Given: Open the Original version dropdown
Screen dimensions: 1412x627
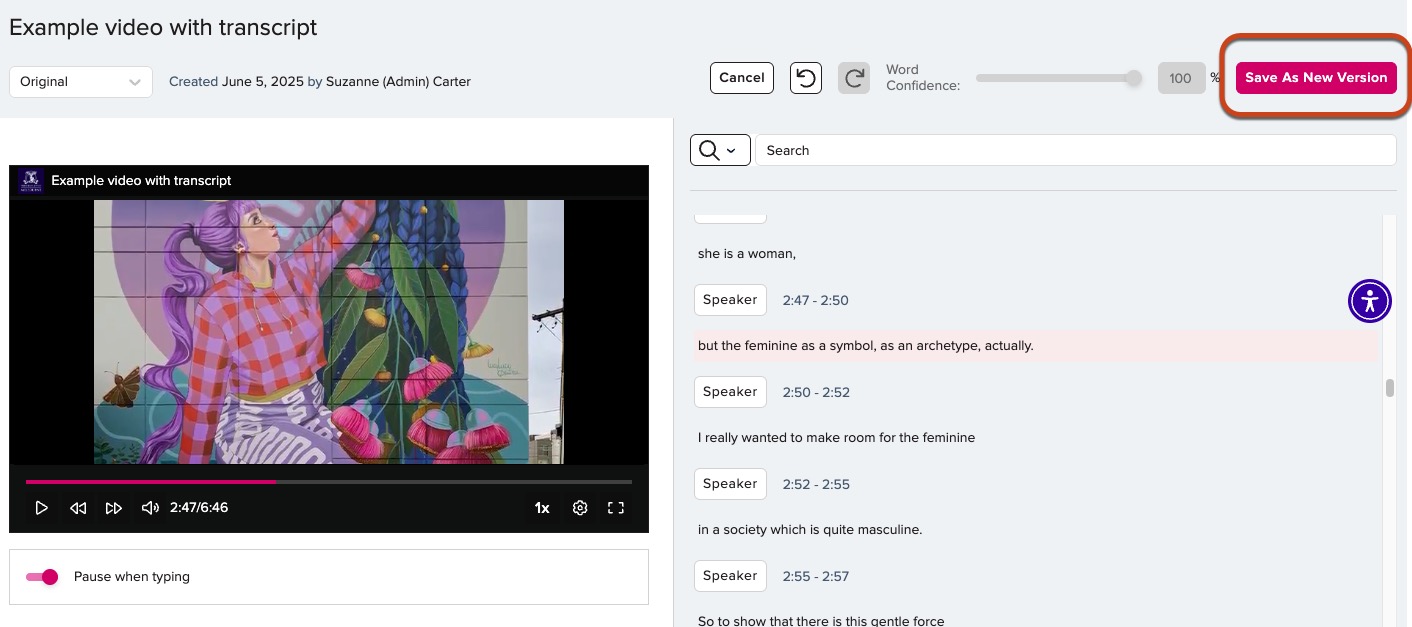Looking at the screenshot, I should tap(81, 82).
